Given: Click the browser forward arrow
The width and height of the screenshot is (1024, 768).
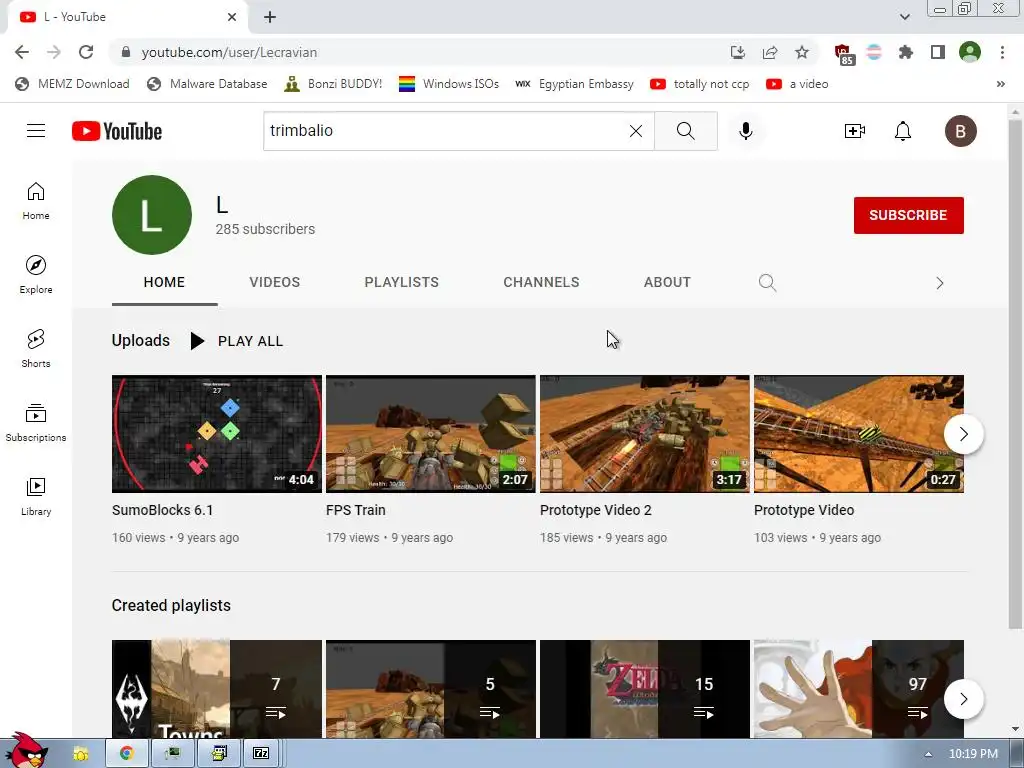Looking at the screenshot, I should (54, 52).
